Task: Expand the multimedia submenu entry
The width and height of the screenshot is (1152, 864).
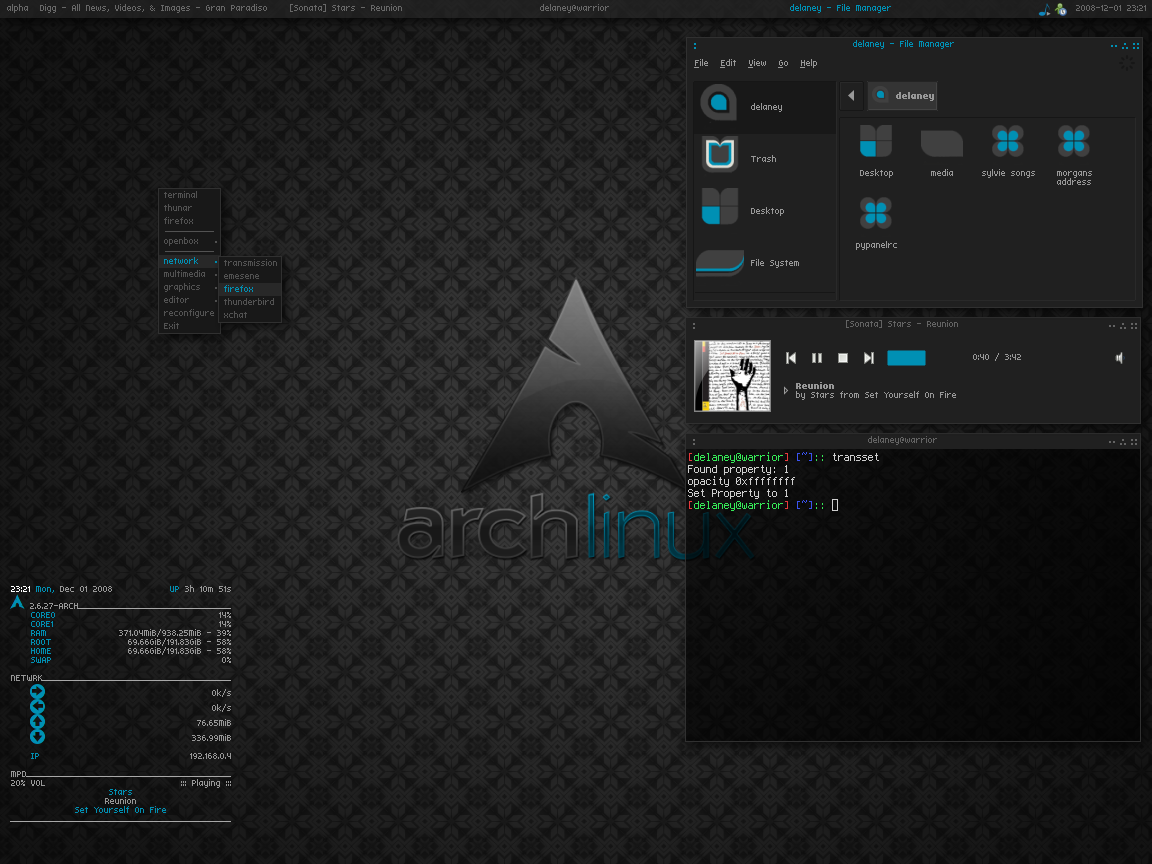Action: point(190,274)
